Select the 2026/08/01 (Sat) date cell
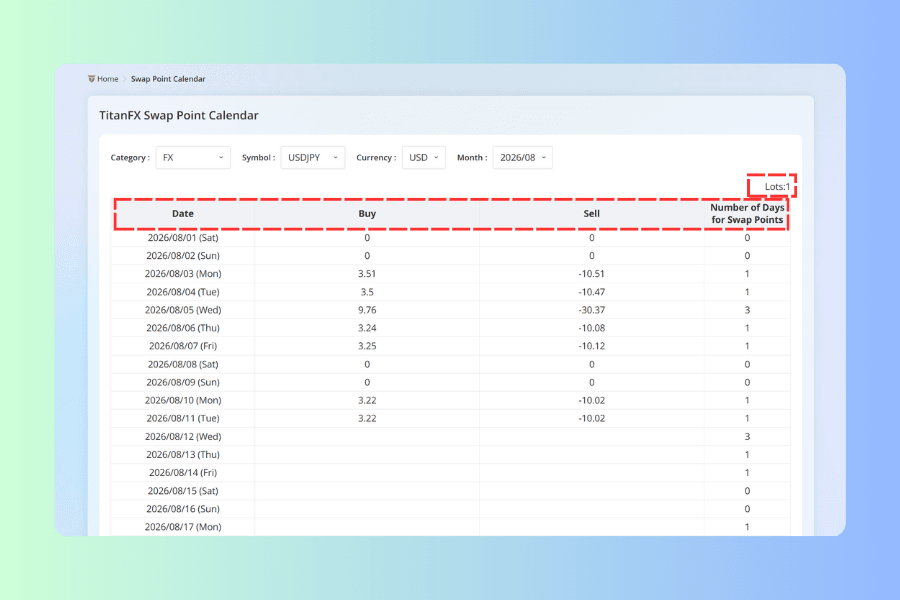The width and height of the screenshot is (900, 600). click(183, 238)
